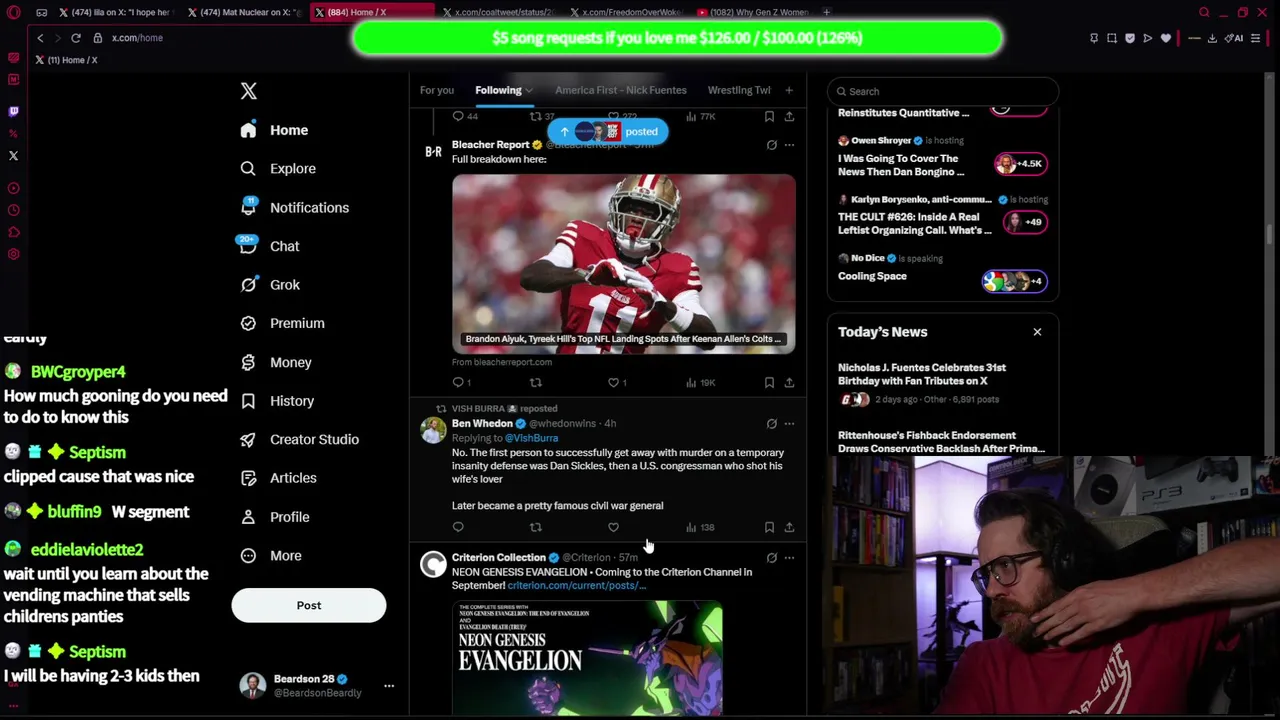This screenshot has height=720, width=1280.
Task: Expand the More menu in the sidebar
Action: click(271, 556)
